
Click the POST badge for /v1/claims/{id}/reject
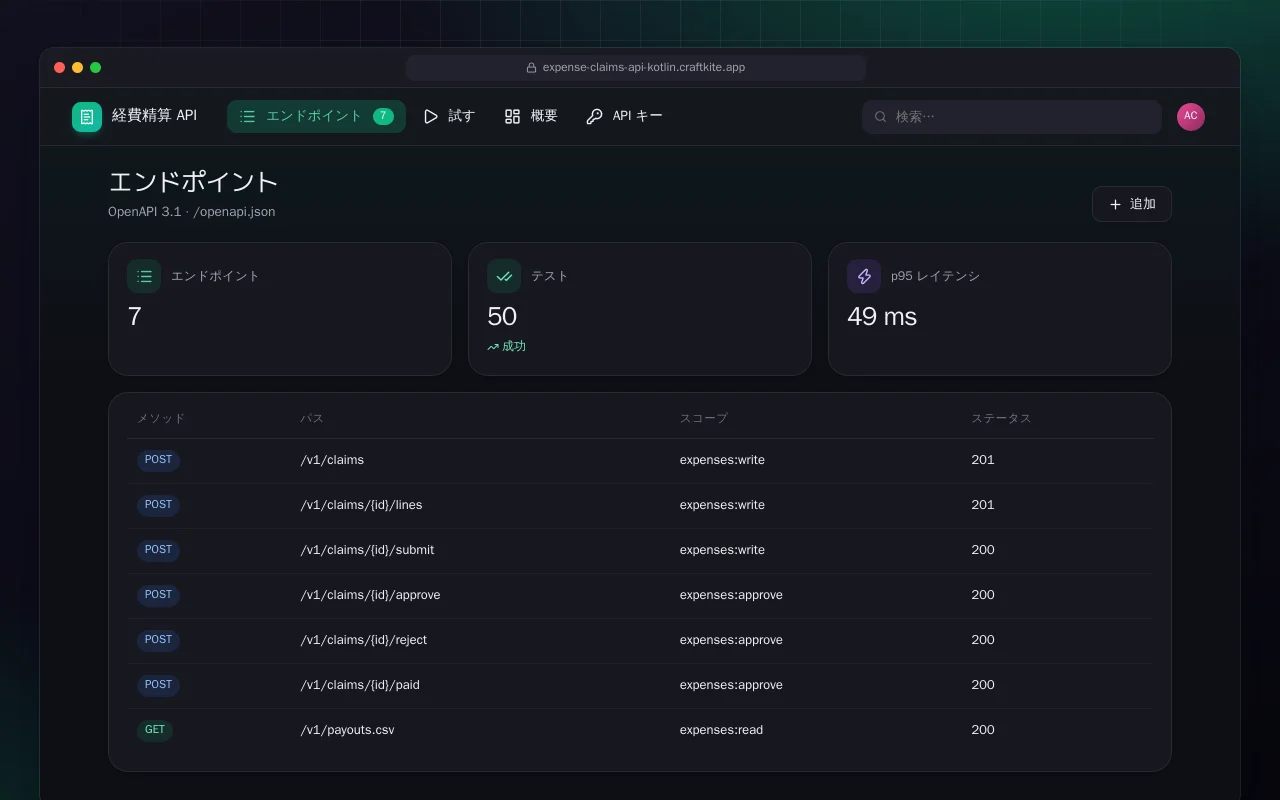(158, 640)
